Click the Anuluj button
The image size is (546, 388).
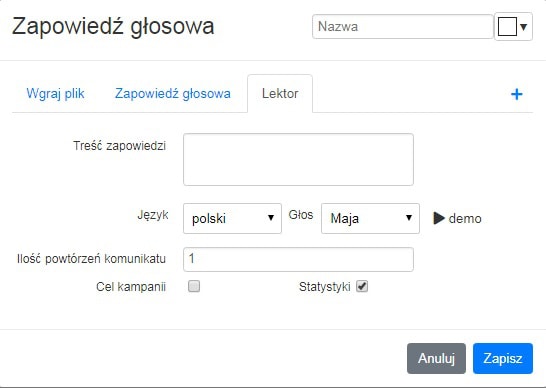436,358
